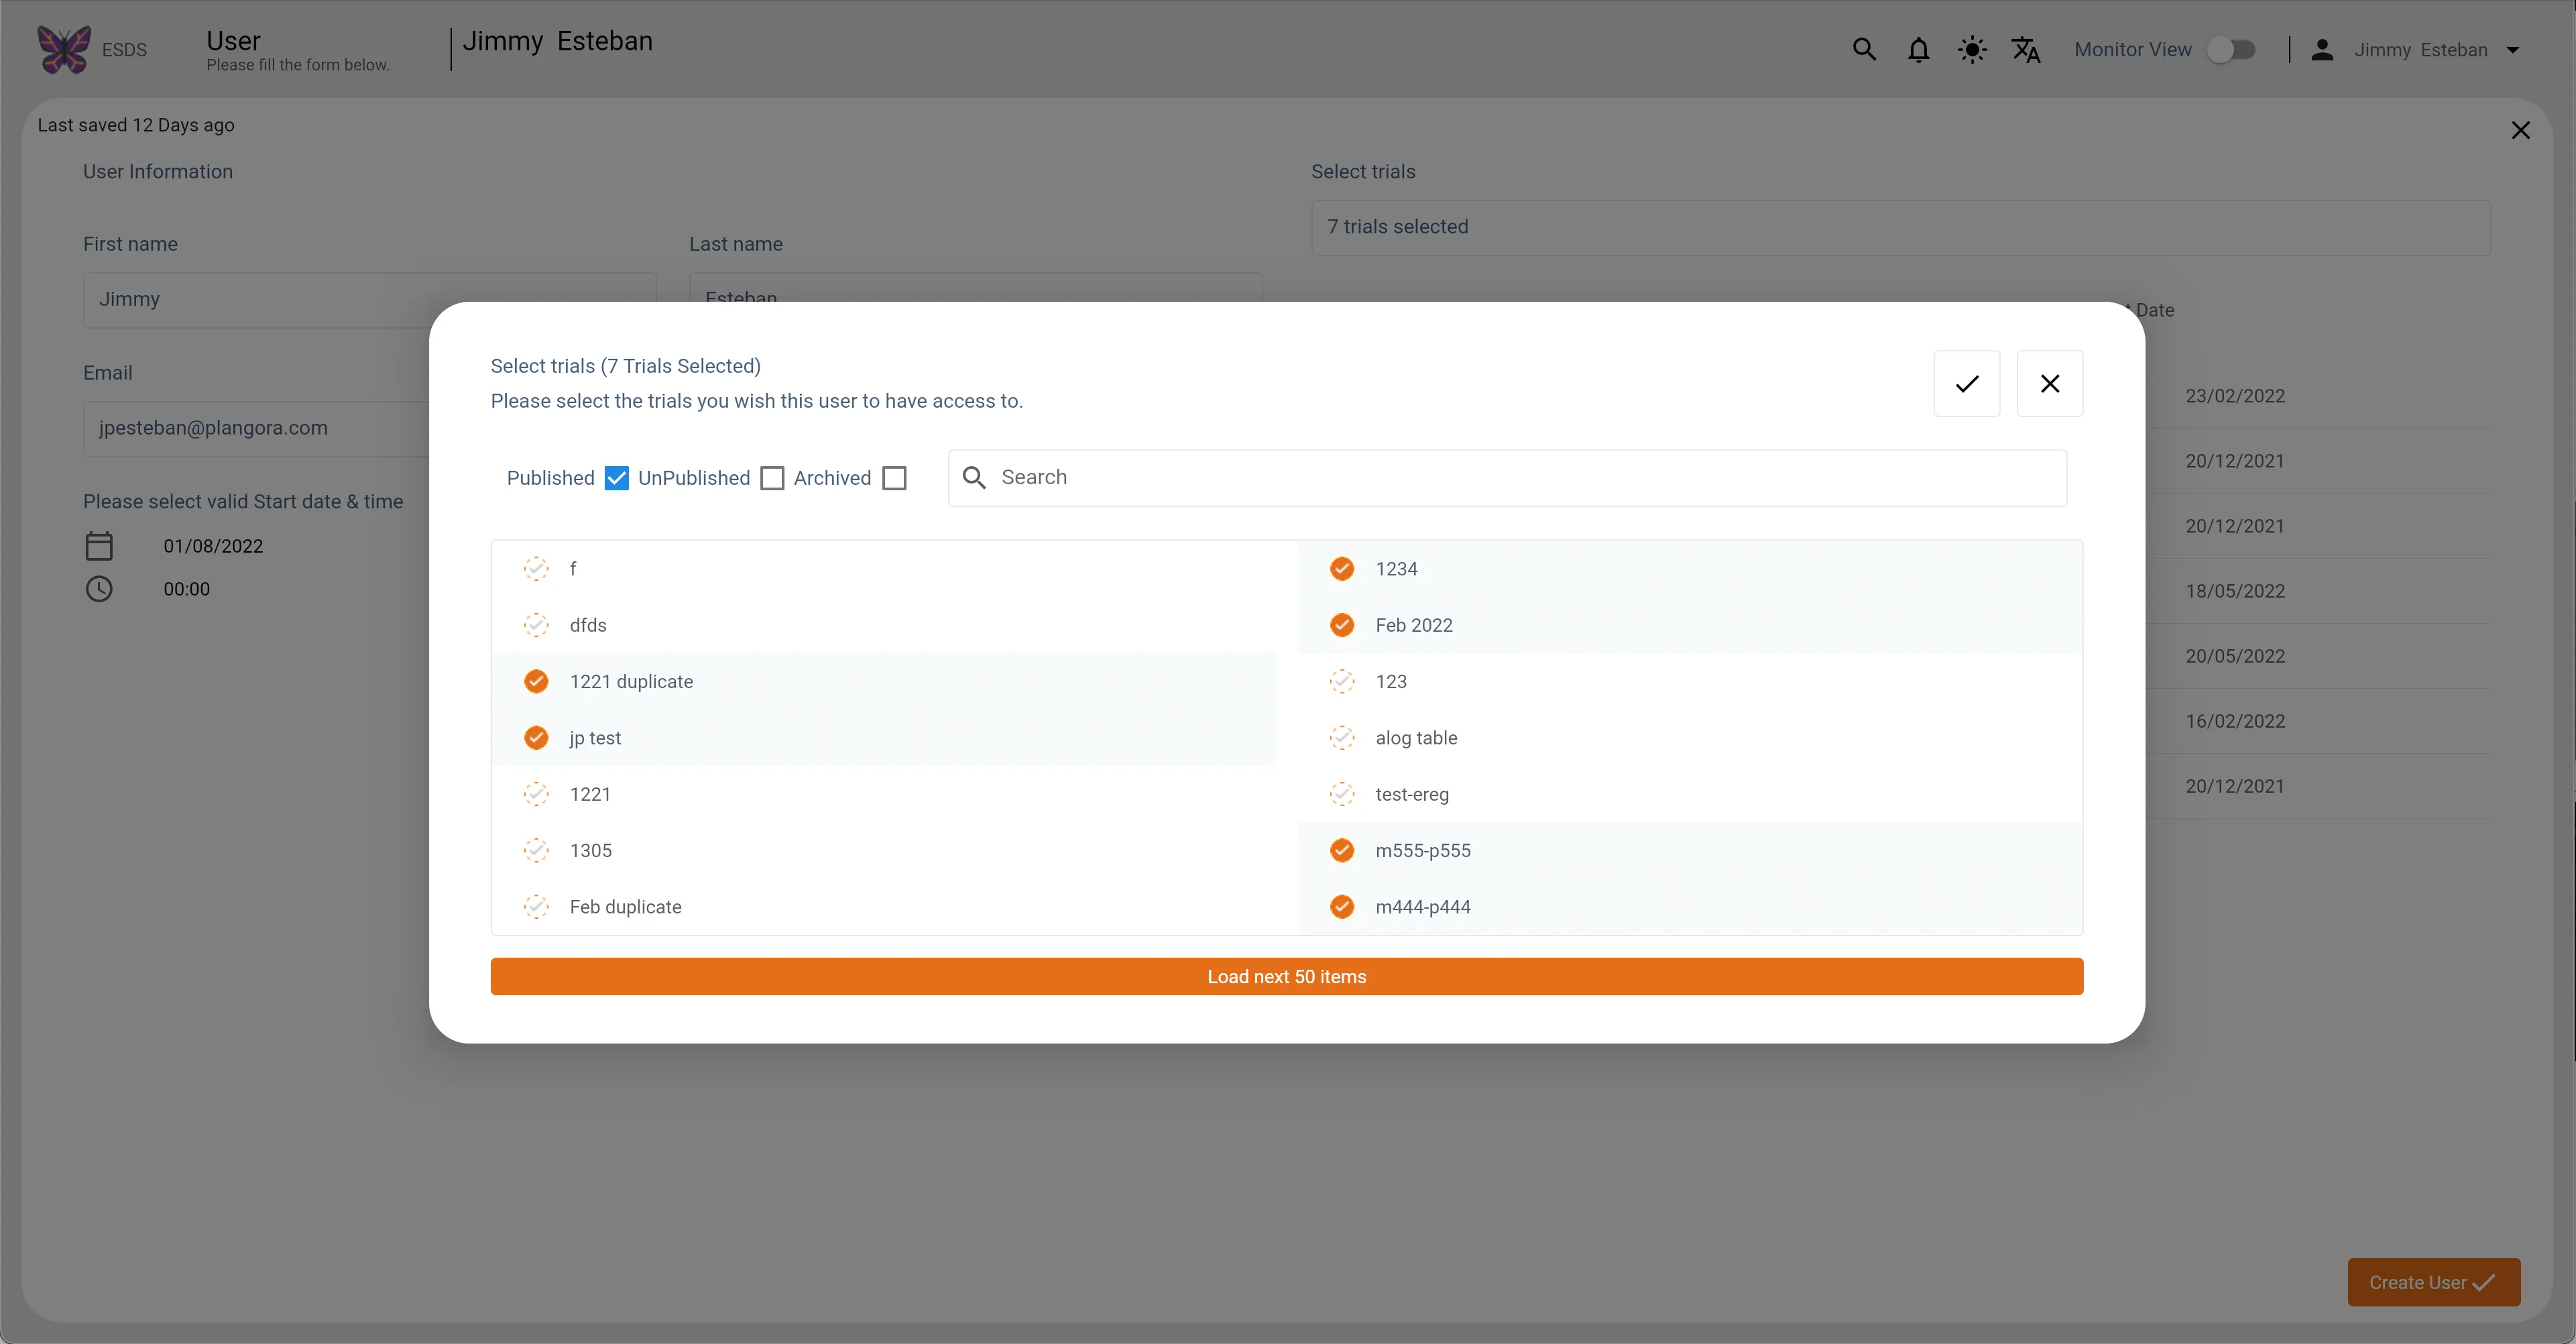
Task: Click Load next 50 items button
Action: pos(1287,977)
